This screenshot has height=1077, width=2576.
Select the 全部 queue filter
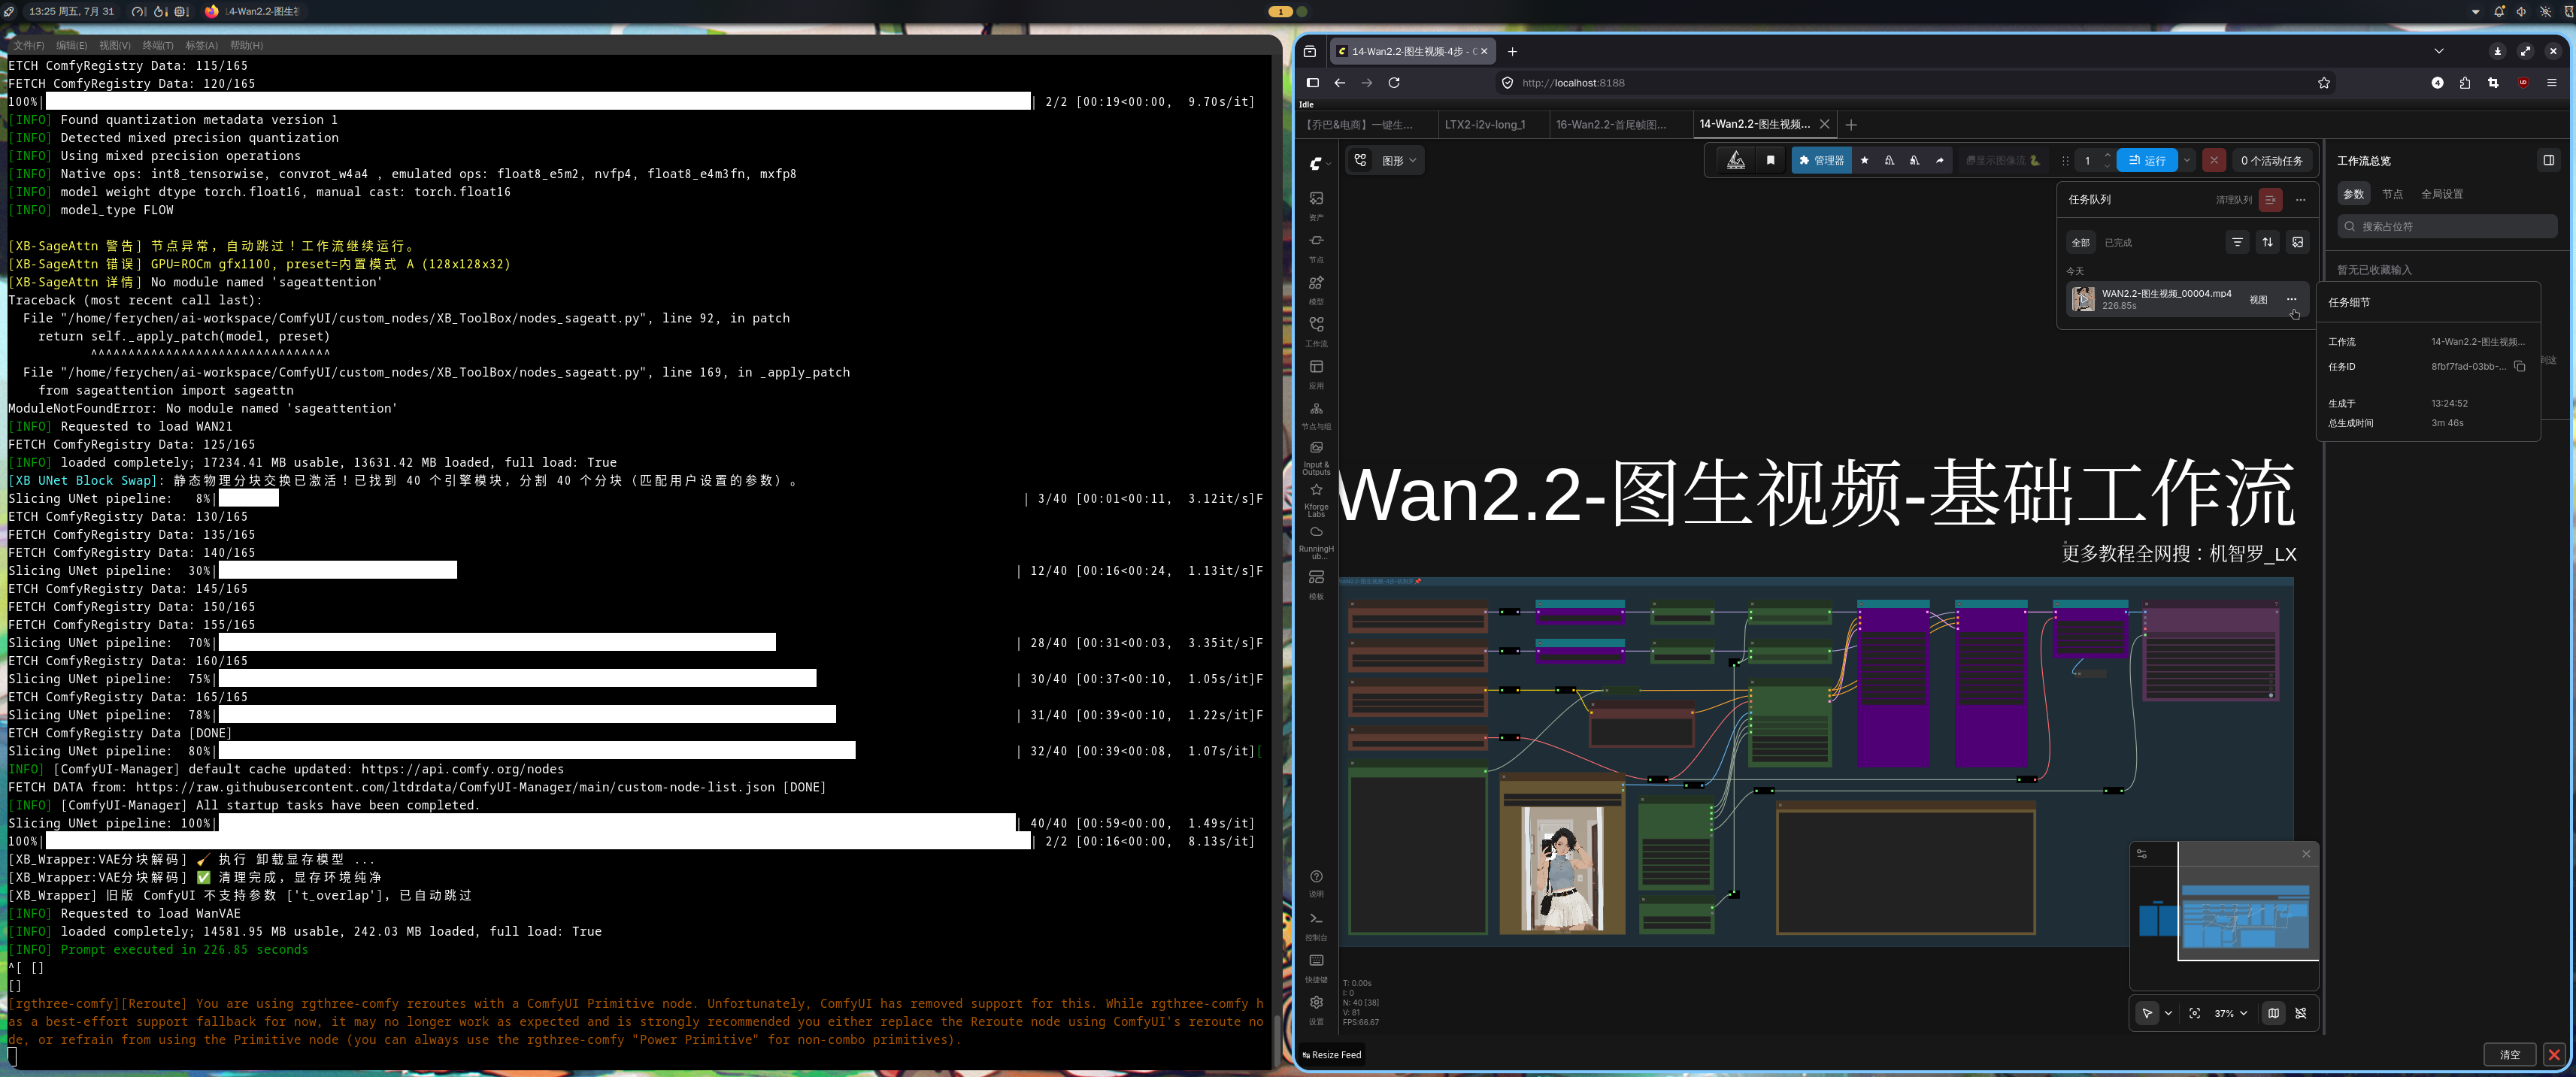(x=2080, y=242)
